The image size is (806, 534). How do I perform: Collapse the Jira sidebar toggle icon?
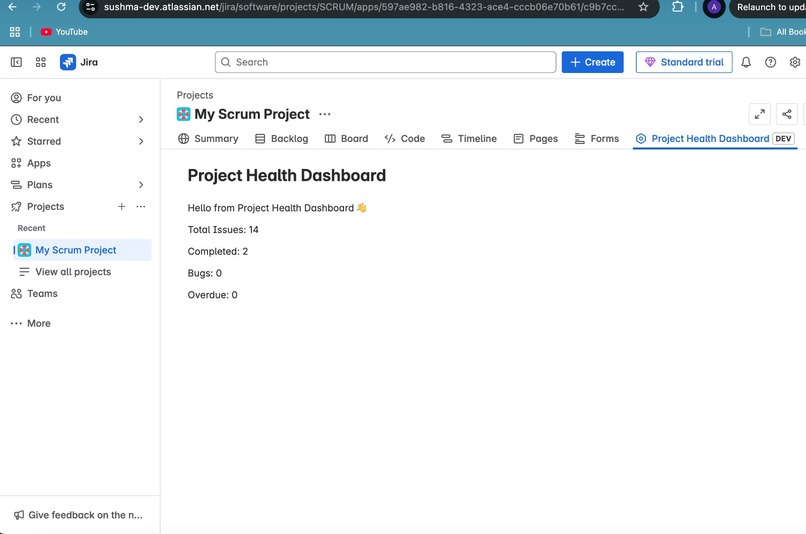click(16, 62)
